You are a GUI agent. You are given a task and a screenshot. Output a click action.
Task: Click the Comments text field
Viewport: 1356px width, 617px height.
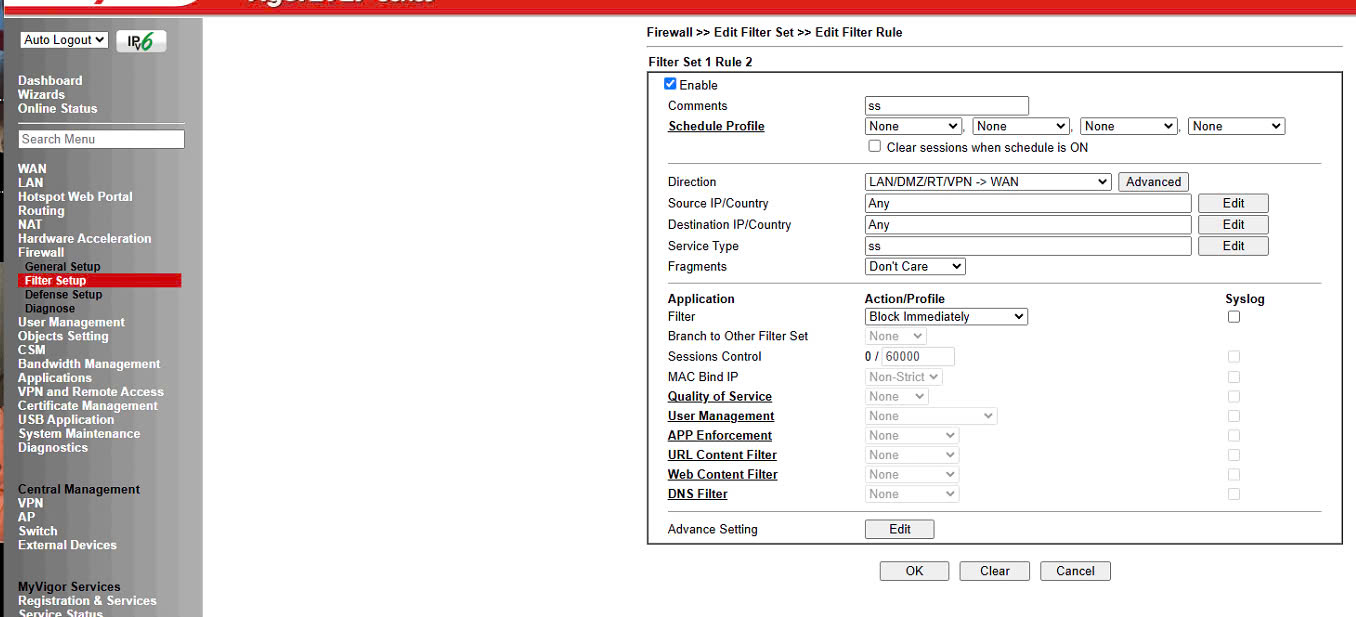coord(946,106)
